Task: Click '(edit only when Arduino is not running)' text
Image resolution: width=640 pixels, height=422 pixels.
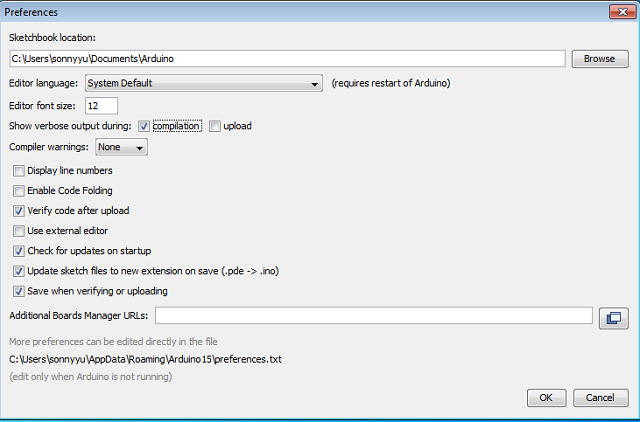Action: tap(91, 377)
